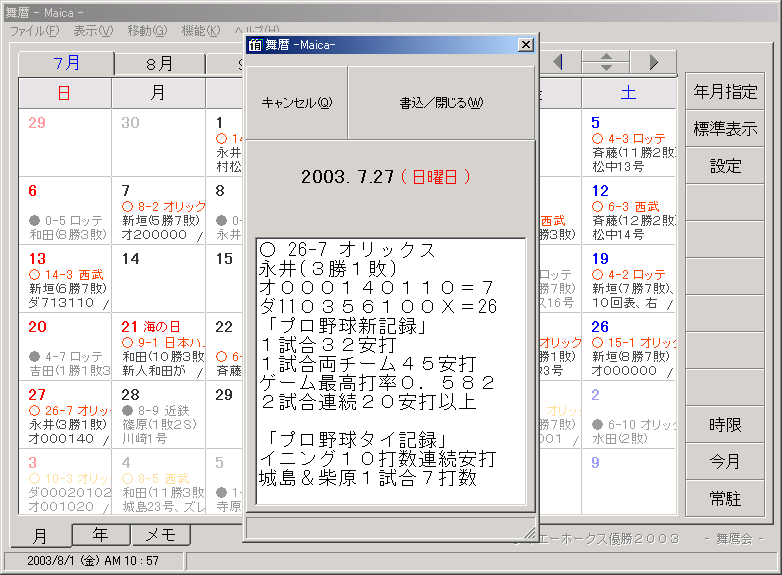The height and width of the screenshot is (575, 782).
Task: Open the 移動 (Move) menu
Action: click(147, 31)
